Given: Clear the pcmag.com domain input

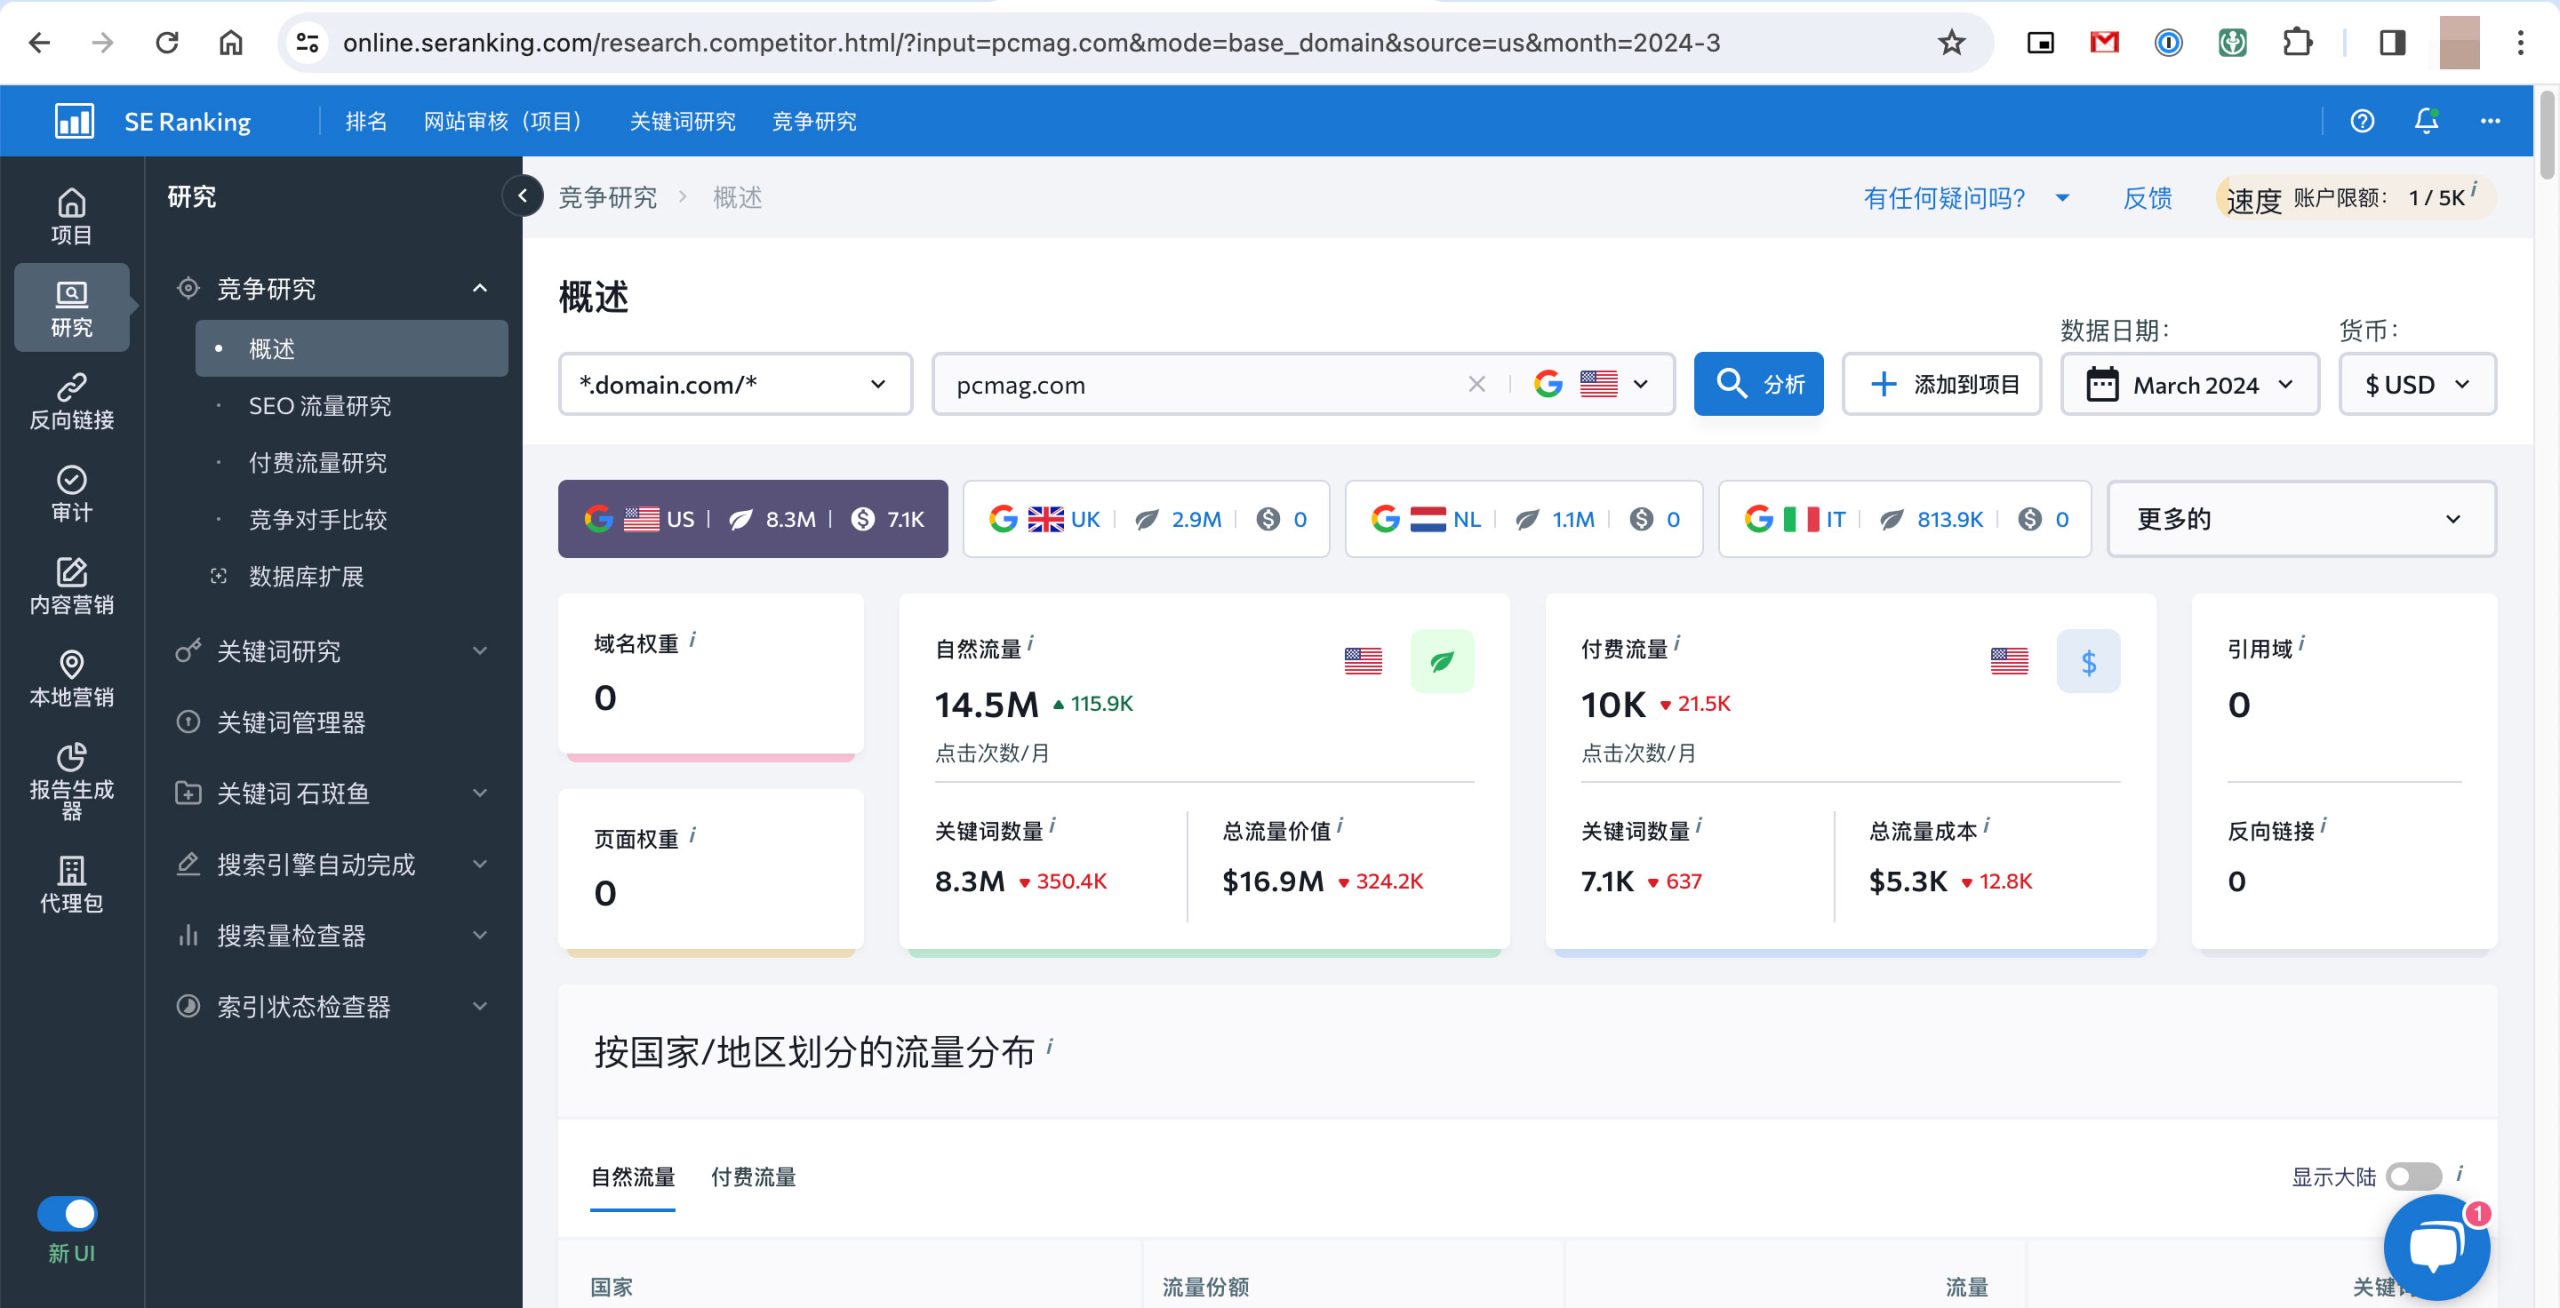Looking at the screenshot, I should pyautogui.click(x=1476, y=384).
